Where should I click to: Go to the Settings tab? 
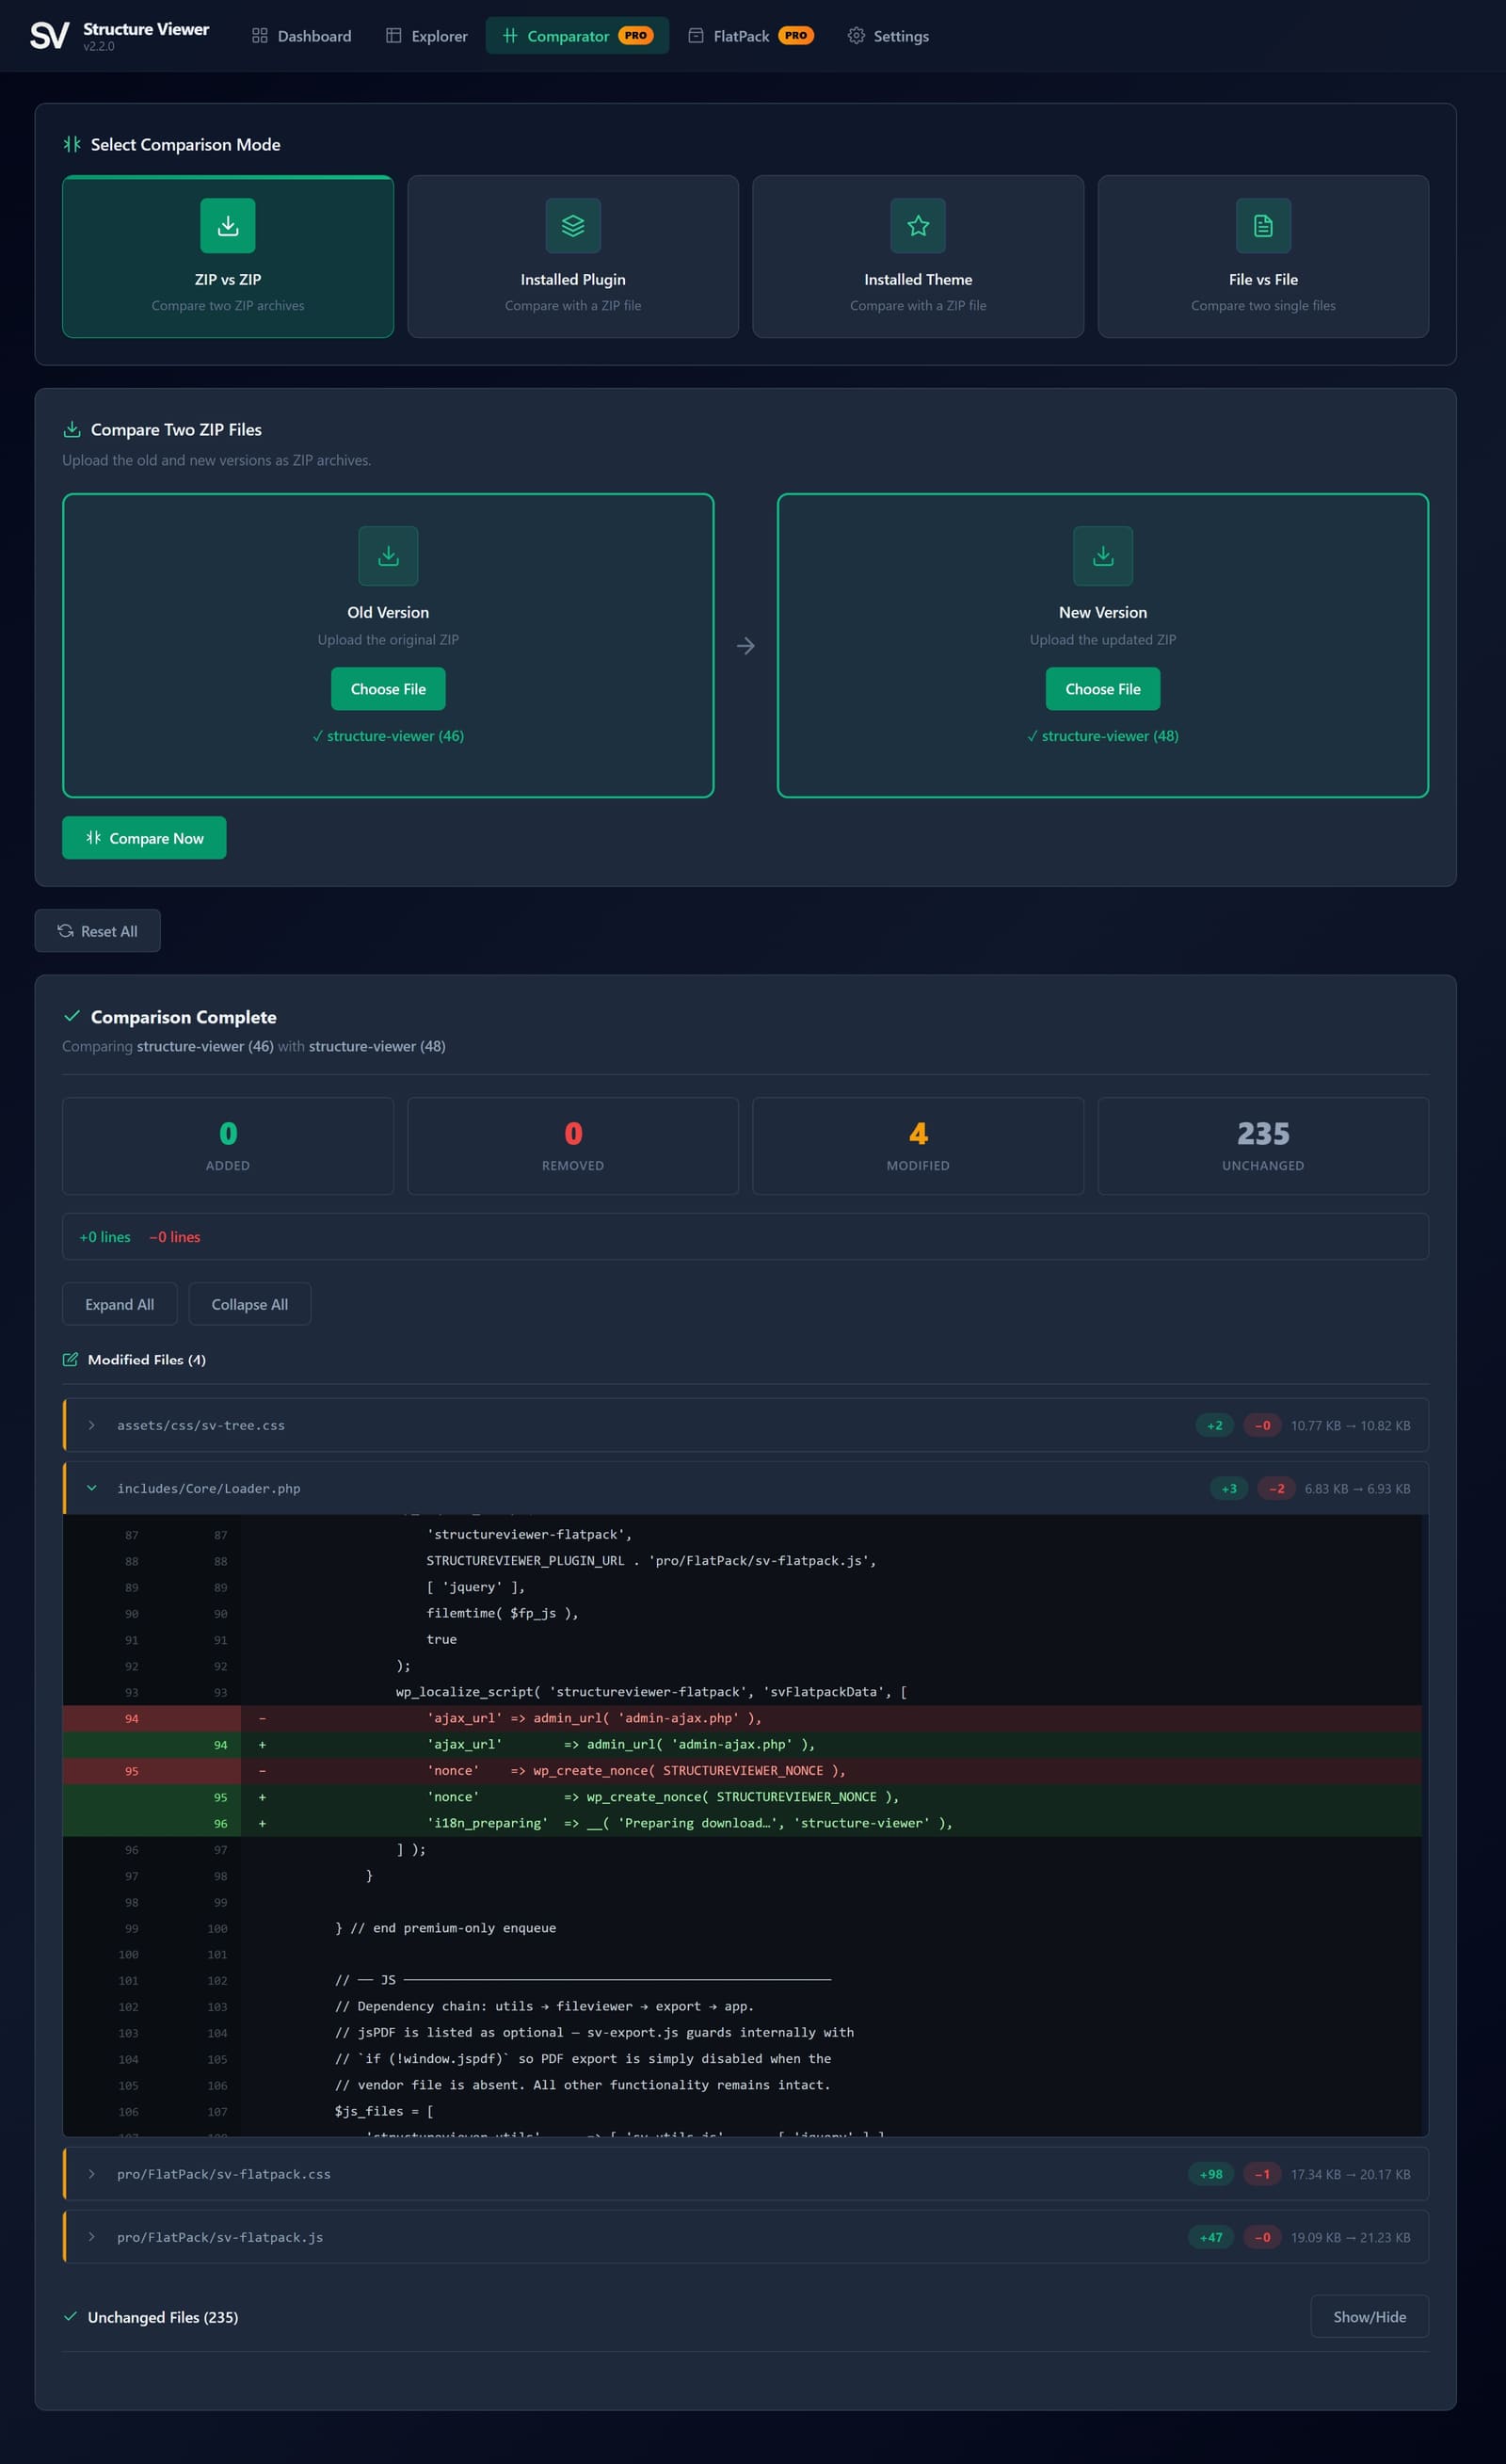tap(888, 36)
